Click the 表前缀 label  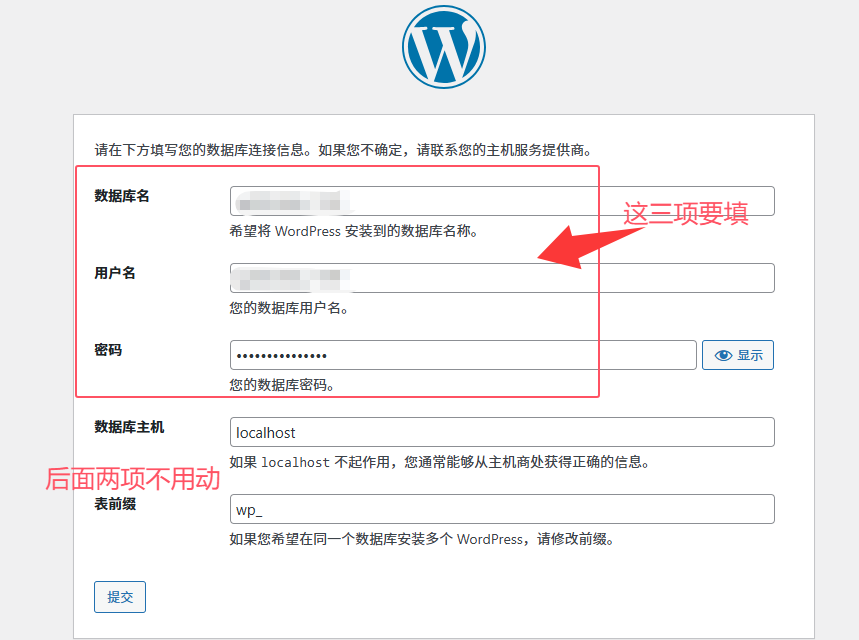click(x=115, y=504)
